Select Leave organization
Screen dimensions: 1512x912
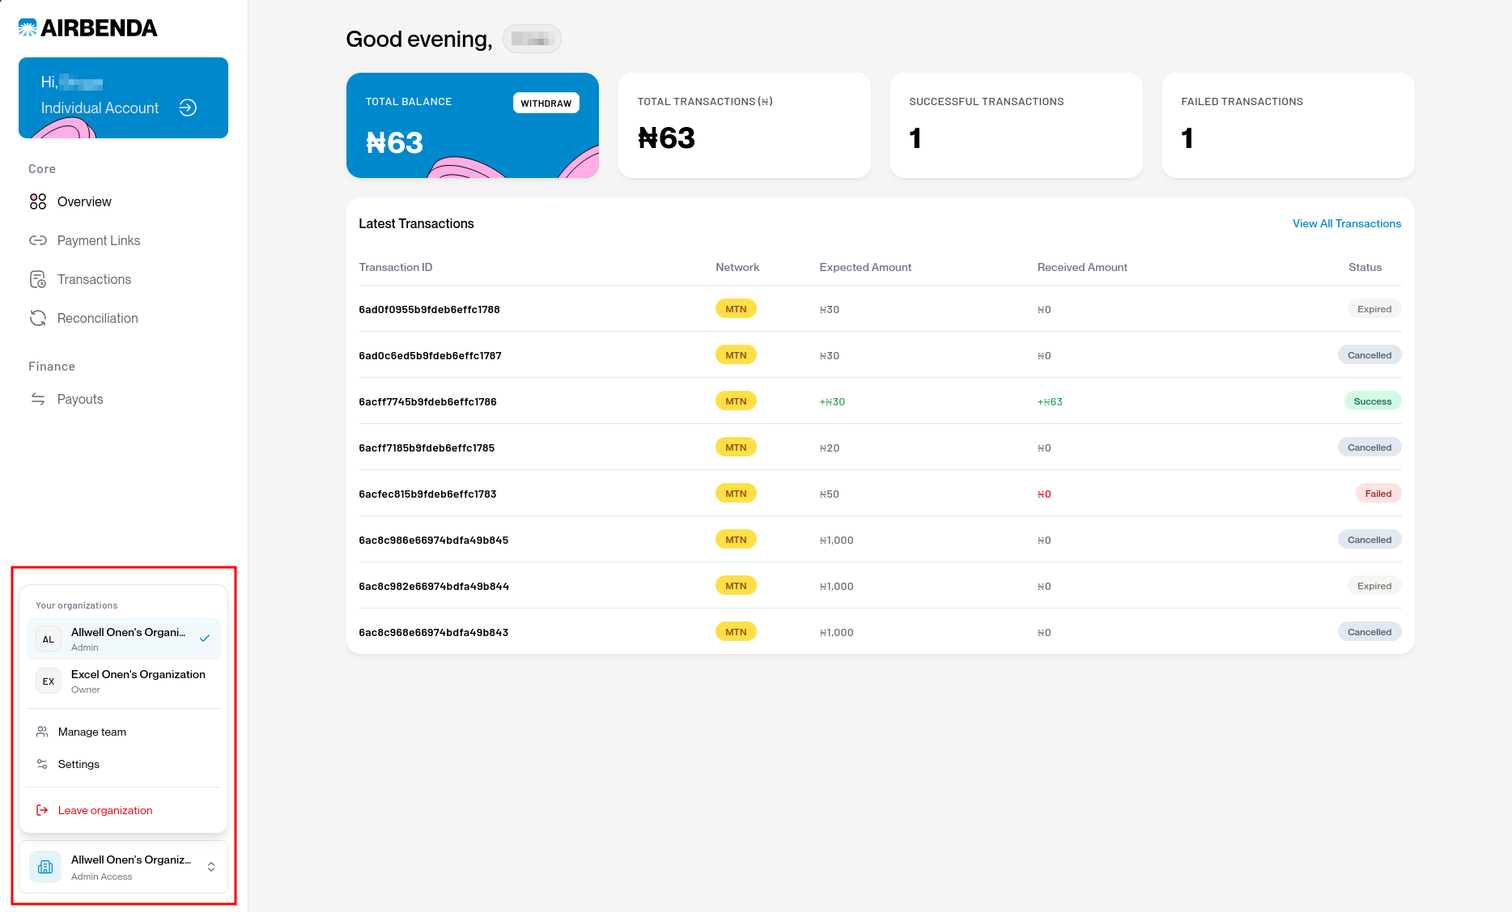[x=123, y=811]
